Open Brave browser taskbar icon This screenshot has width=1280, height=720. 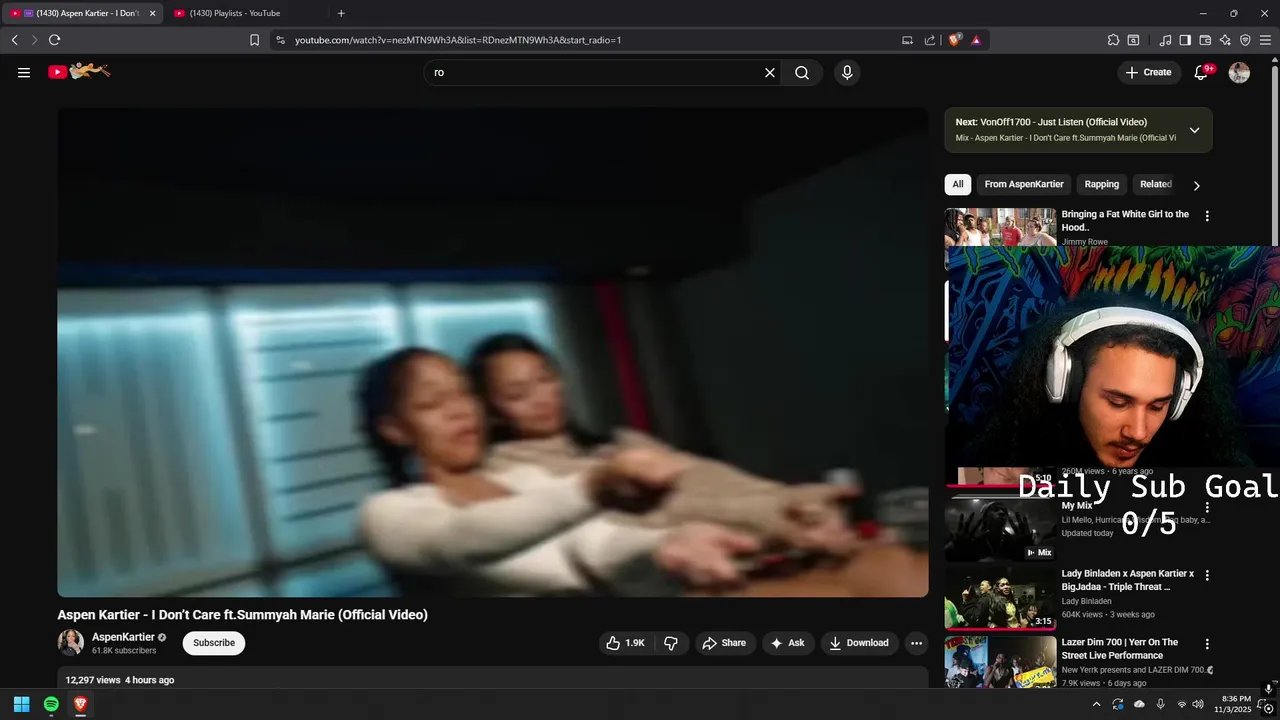[x=81, y=704]
